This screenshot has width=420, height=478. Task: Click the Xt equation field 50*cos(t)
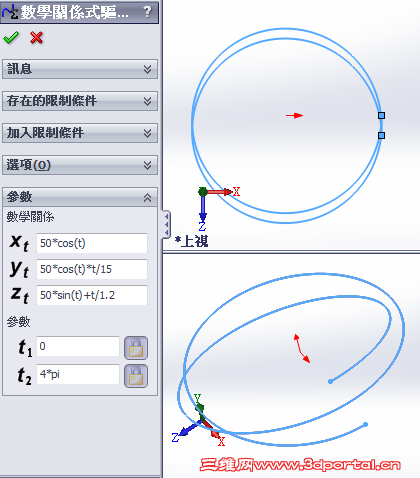point(92,243)
